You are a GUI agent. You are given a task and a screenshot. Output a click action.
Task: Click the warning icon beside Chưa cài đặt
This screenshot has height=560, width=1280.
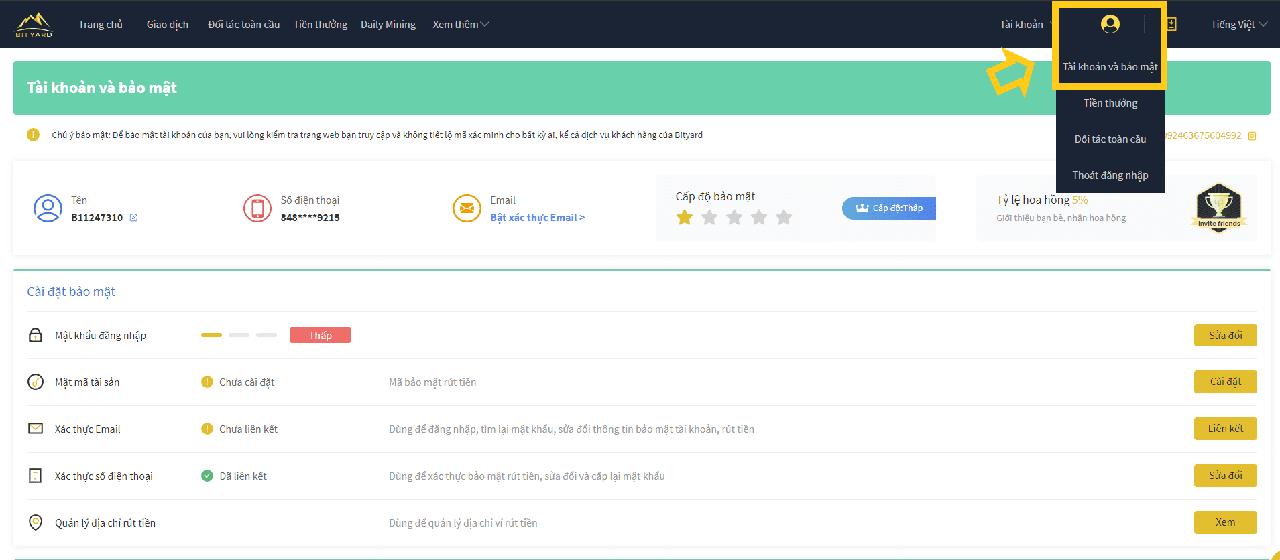tap(207, 382)
